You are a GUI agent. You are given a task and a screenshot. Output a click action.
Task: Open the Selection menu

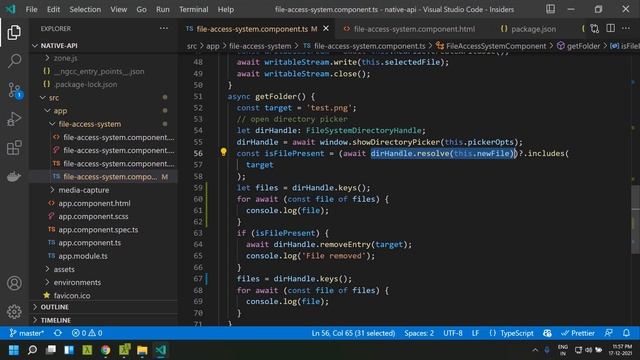pos(85,9)
